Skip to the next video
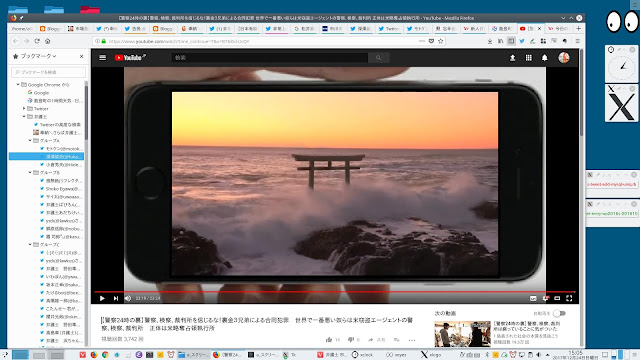This screenshot has width=640, height=360. (x=116, y=298)
